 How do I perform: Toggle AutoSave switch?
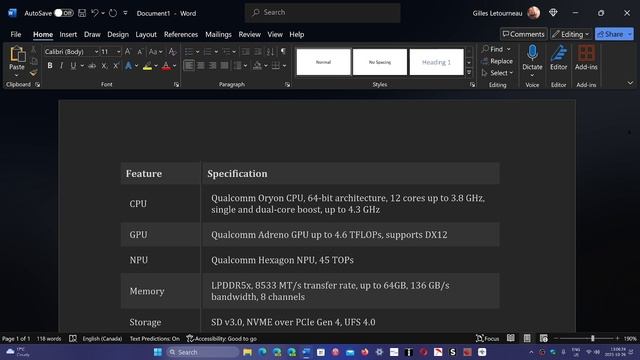click(x=64, y=13)
